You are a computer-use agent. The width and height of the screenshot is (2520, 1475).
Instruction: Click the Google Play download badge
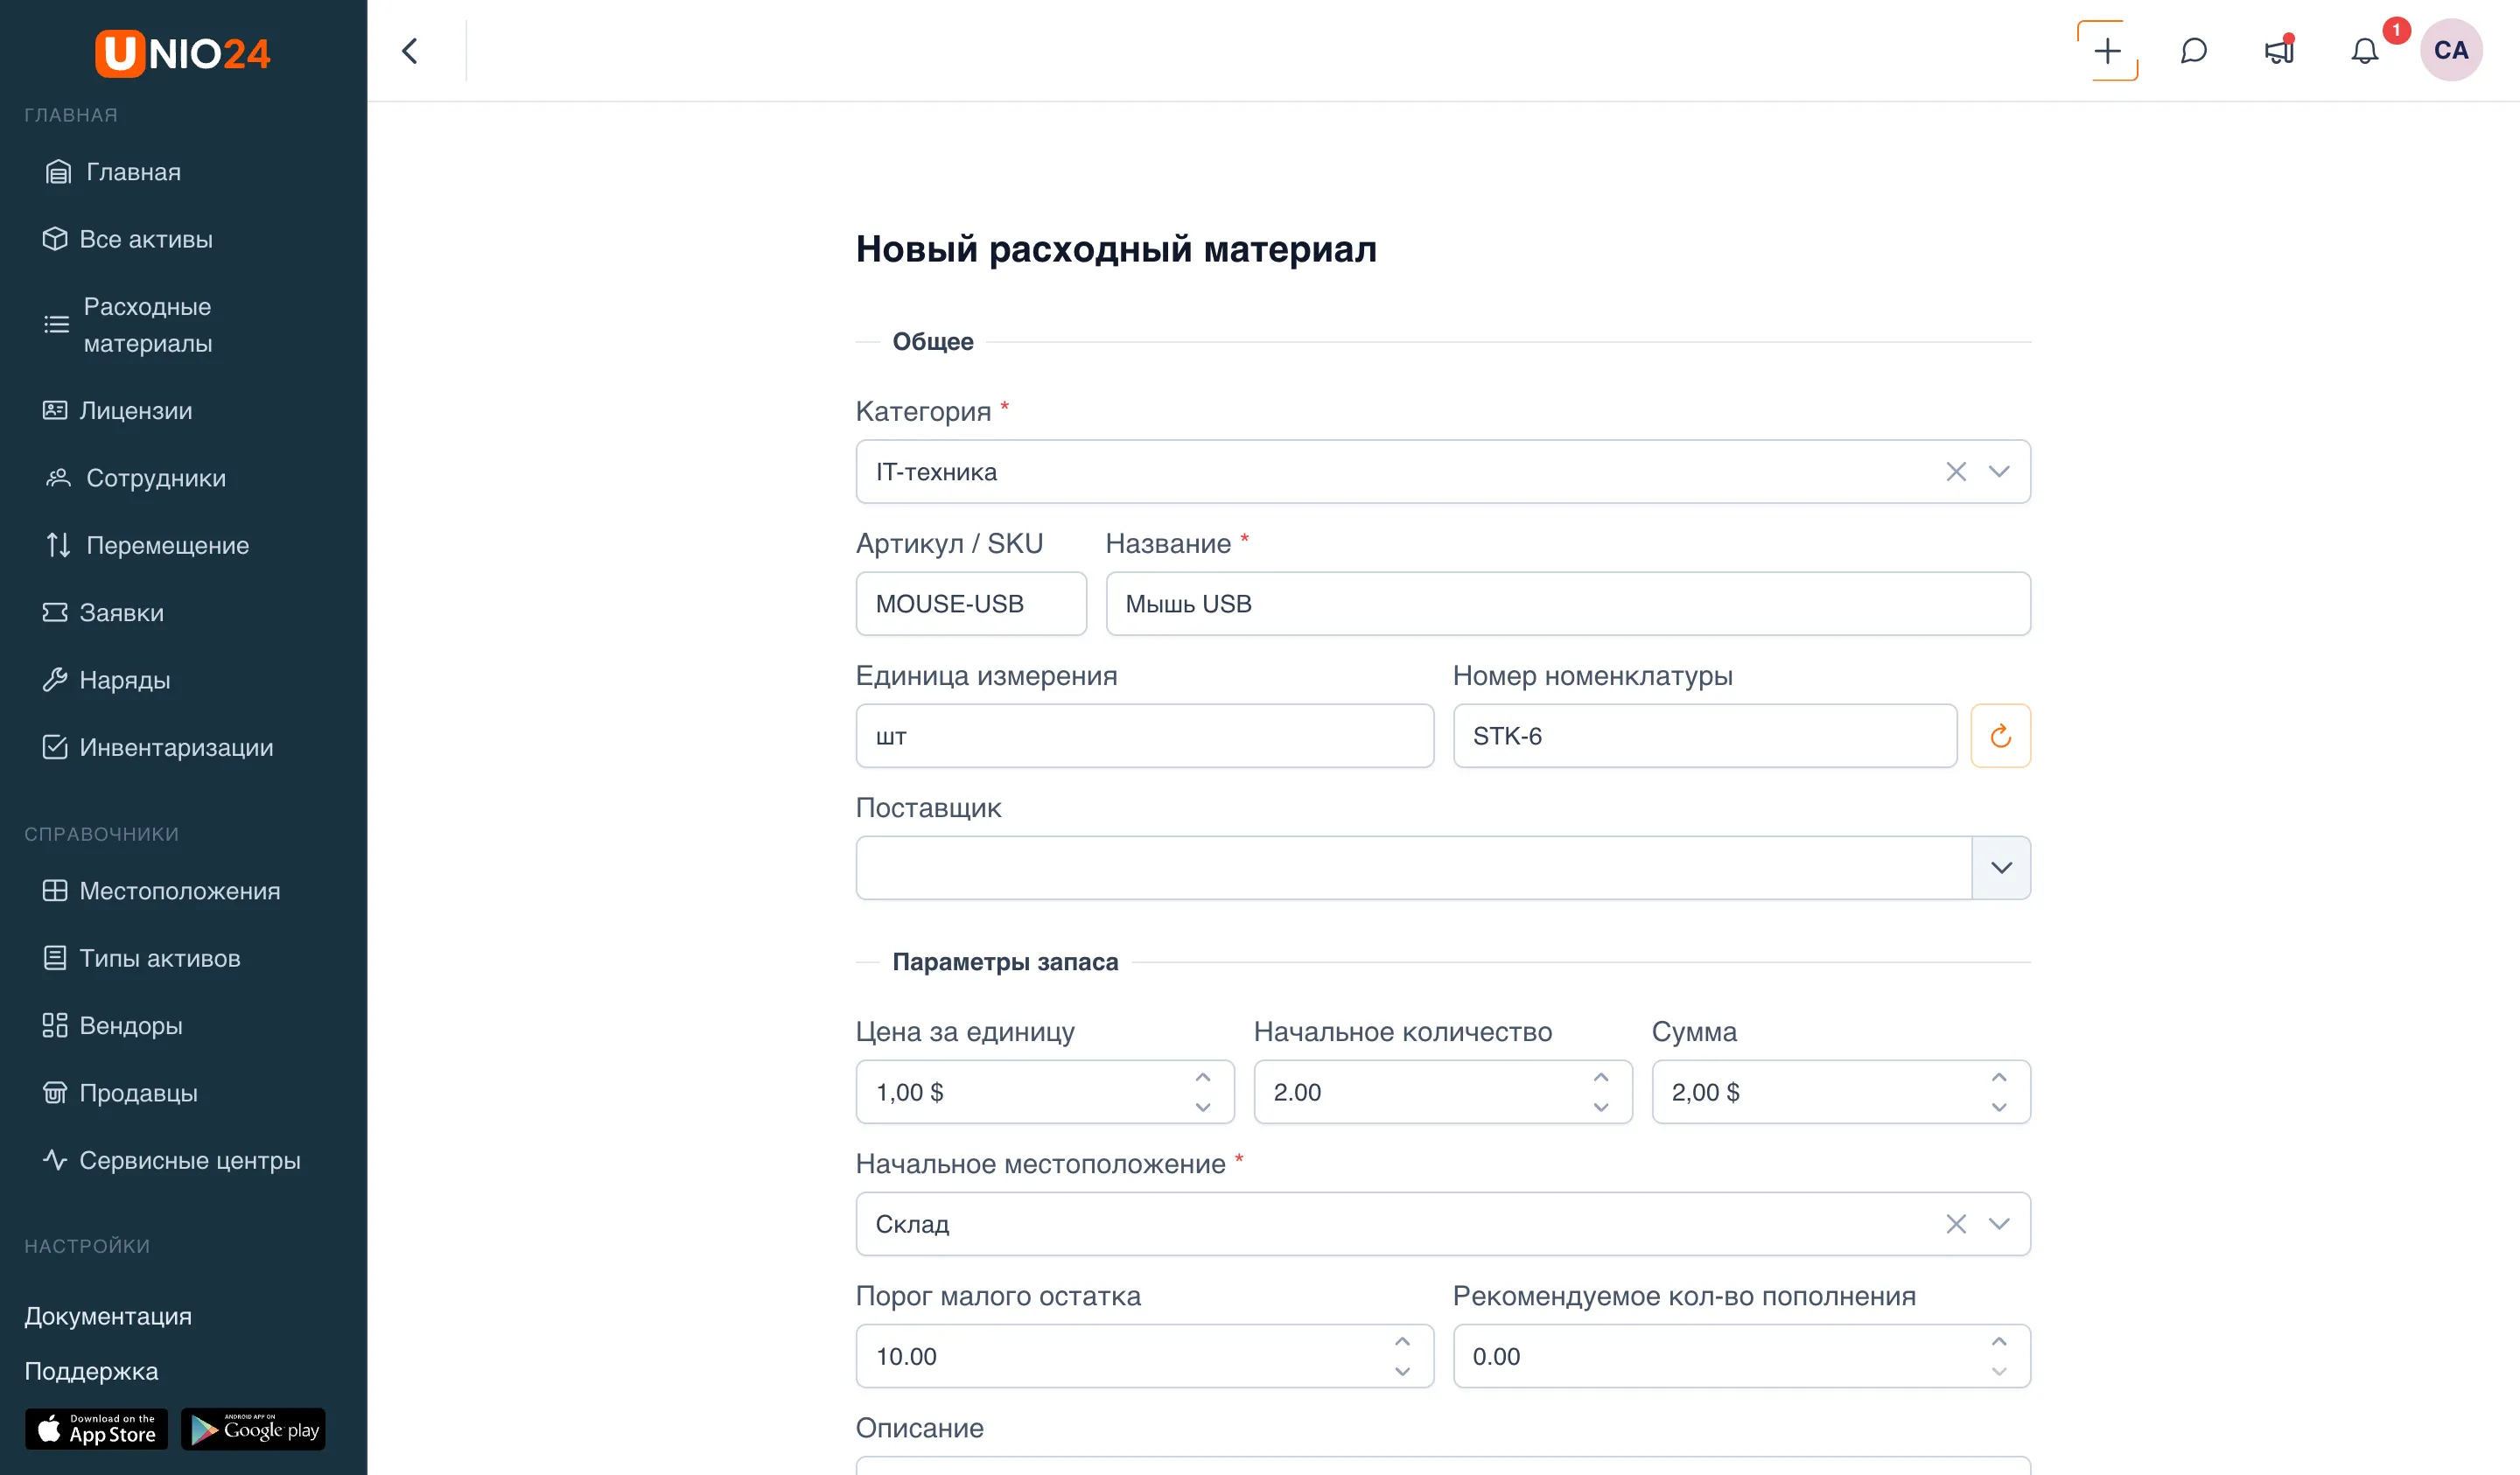253,1430
